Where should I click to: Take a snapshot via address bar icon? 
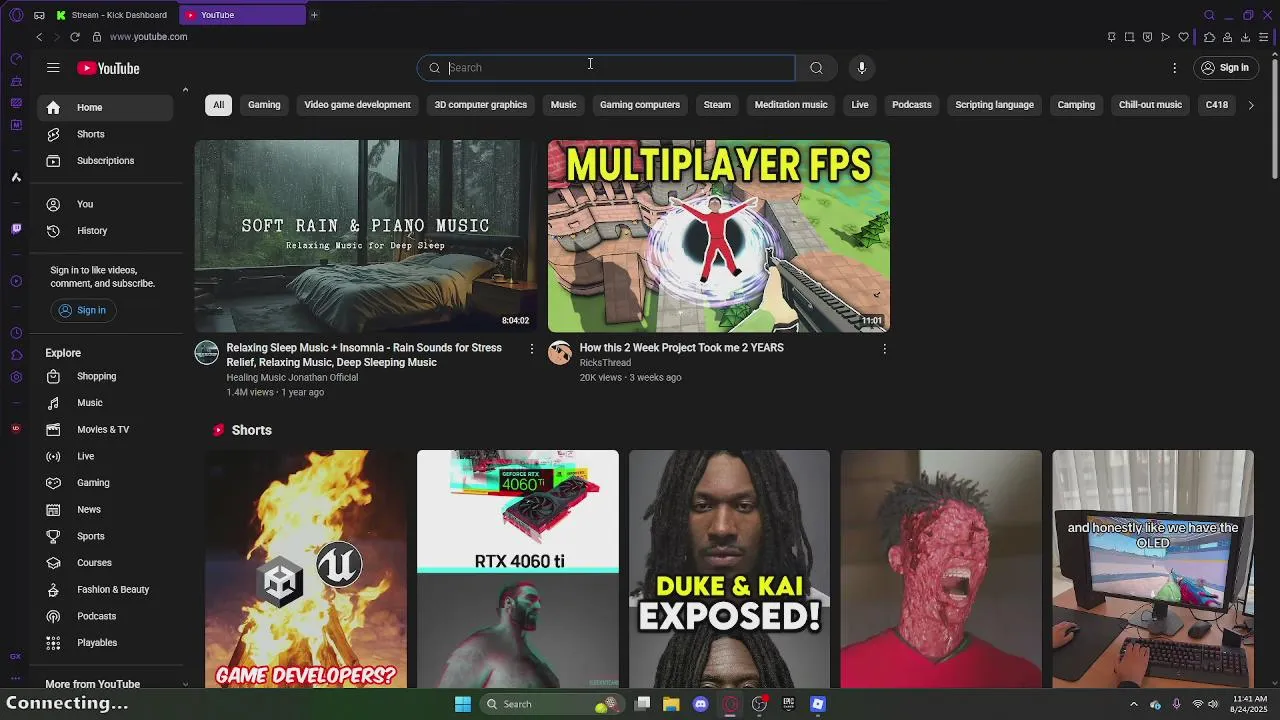pyautogui.click(x=1129, y=37)
